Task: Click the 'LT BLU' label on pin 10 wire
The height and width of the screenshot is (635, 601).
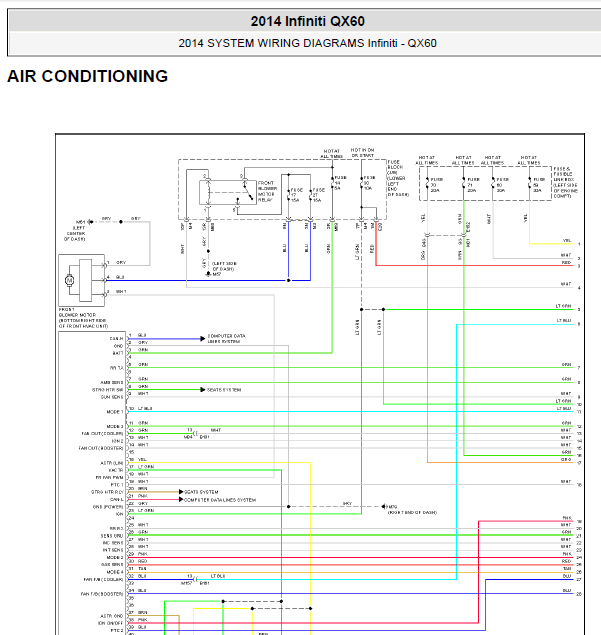Action: point(145,408)
